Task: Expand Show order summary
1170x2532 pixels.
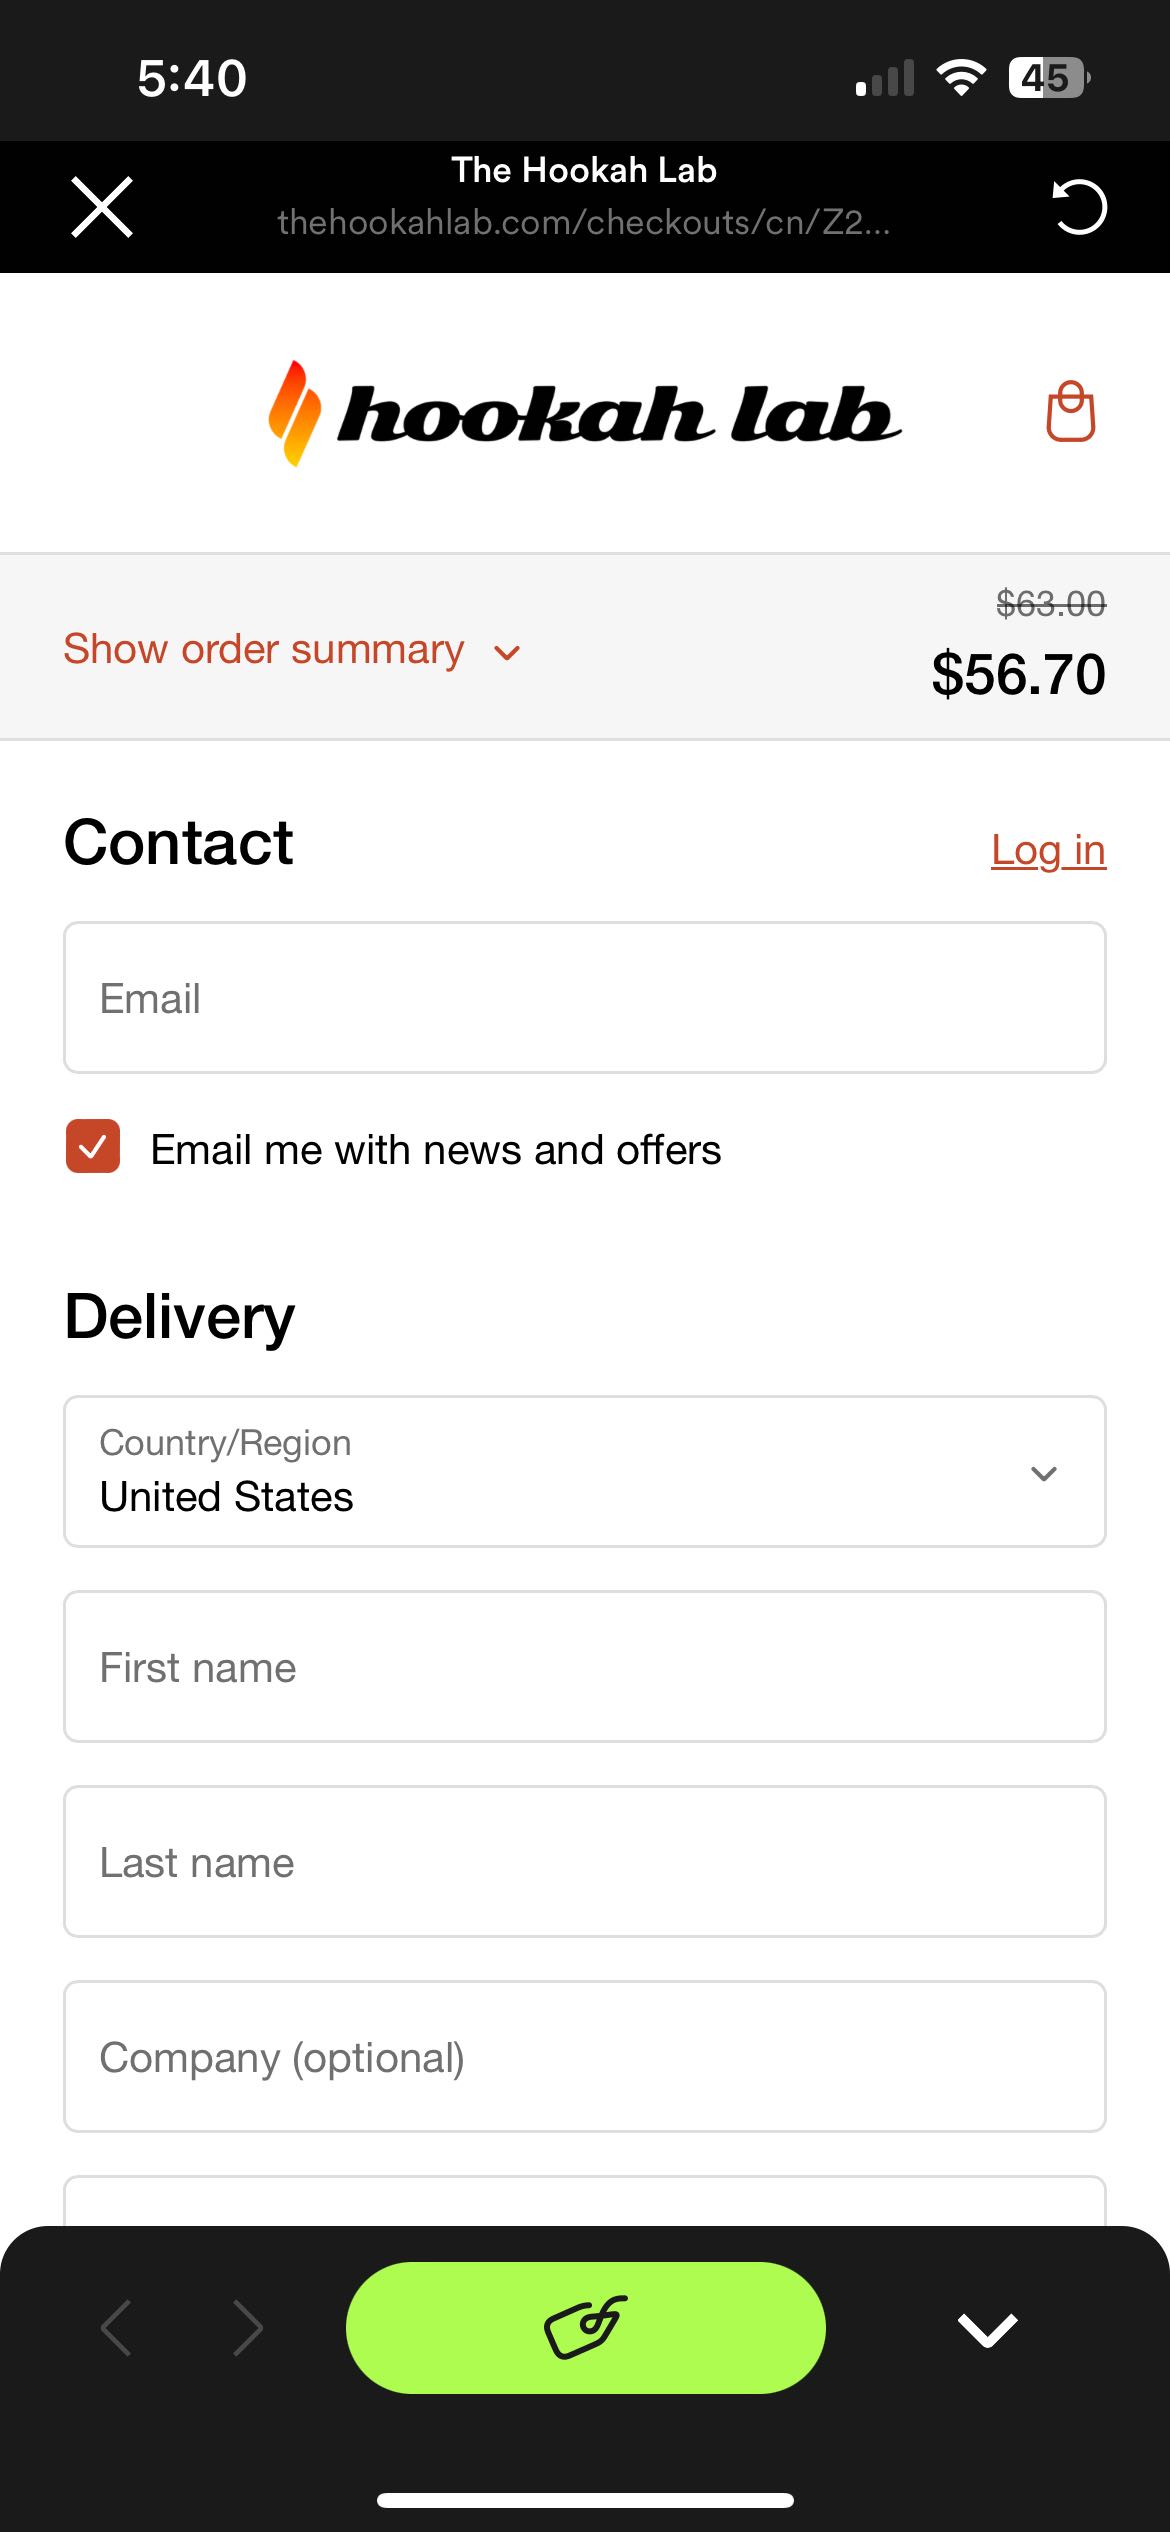Action: click(x=292, y=650)
